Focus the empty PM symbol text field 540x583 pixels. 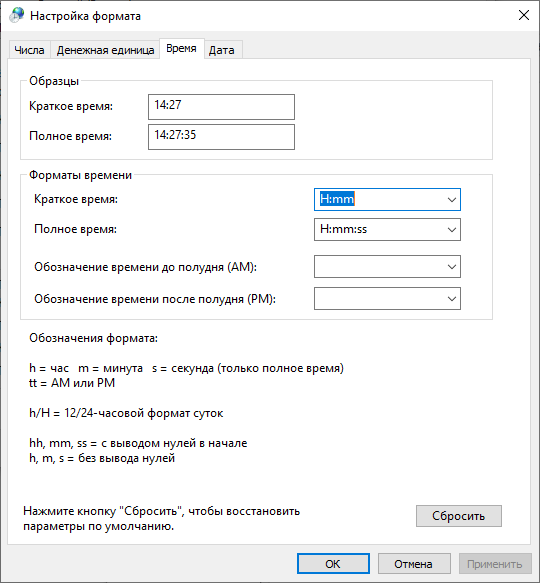click(379, 299)
